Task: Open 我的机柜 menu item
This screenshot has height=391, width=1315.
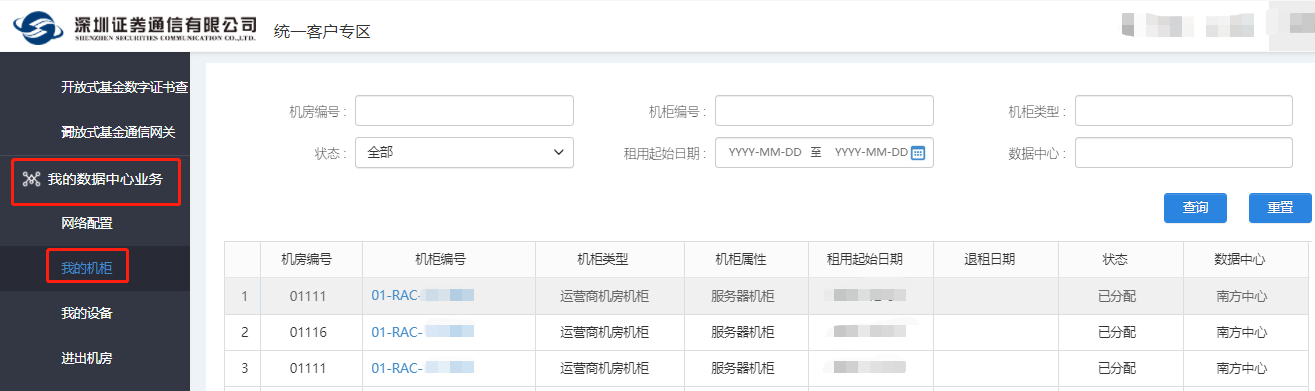Action: pyautogui.click(x=87, y=268)
